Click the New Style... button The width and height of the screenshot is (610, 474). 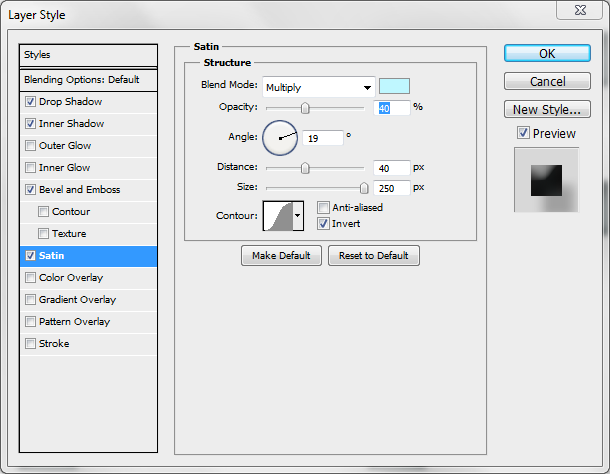547,109
